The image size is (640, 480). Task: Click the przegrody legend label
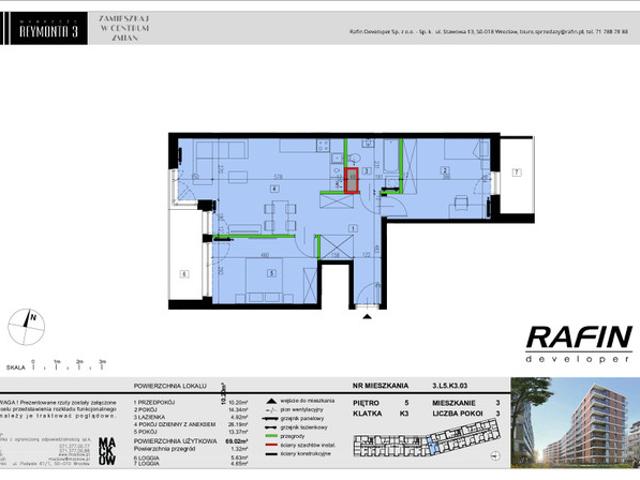(x=293, y=436)
